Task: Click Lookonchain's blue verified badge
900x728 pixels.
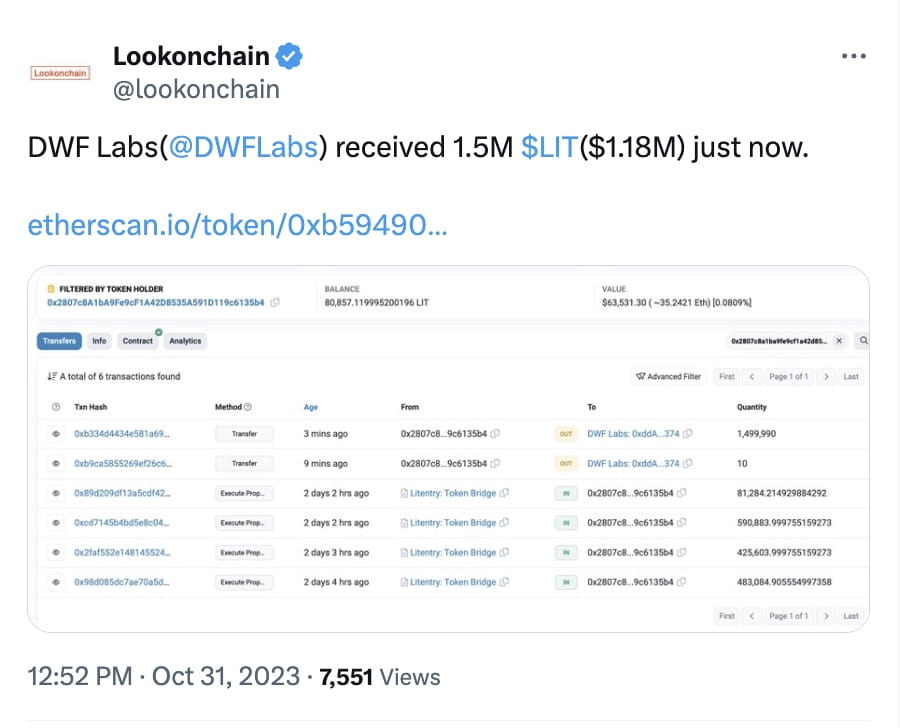Action: (x=290, y=57)
